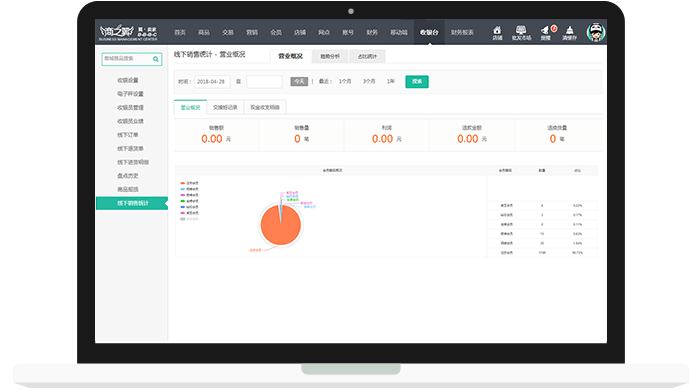Select the 营业概况 tab beside page title
The width and height of the screenshot is (700, 390).
tap(290, 56)
